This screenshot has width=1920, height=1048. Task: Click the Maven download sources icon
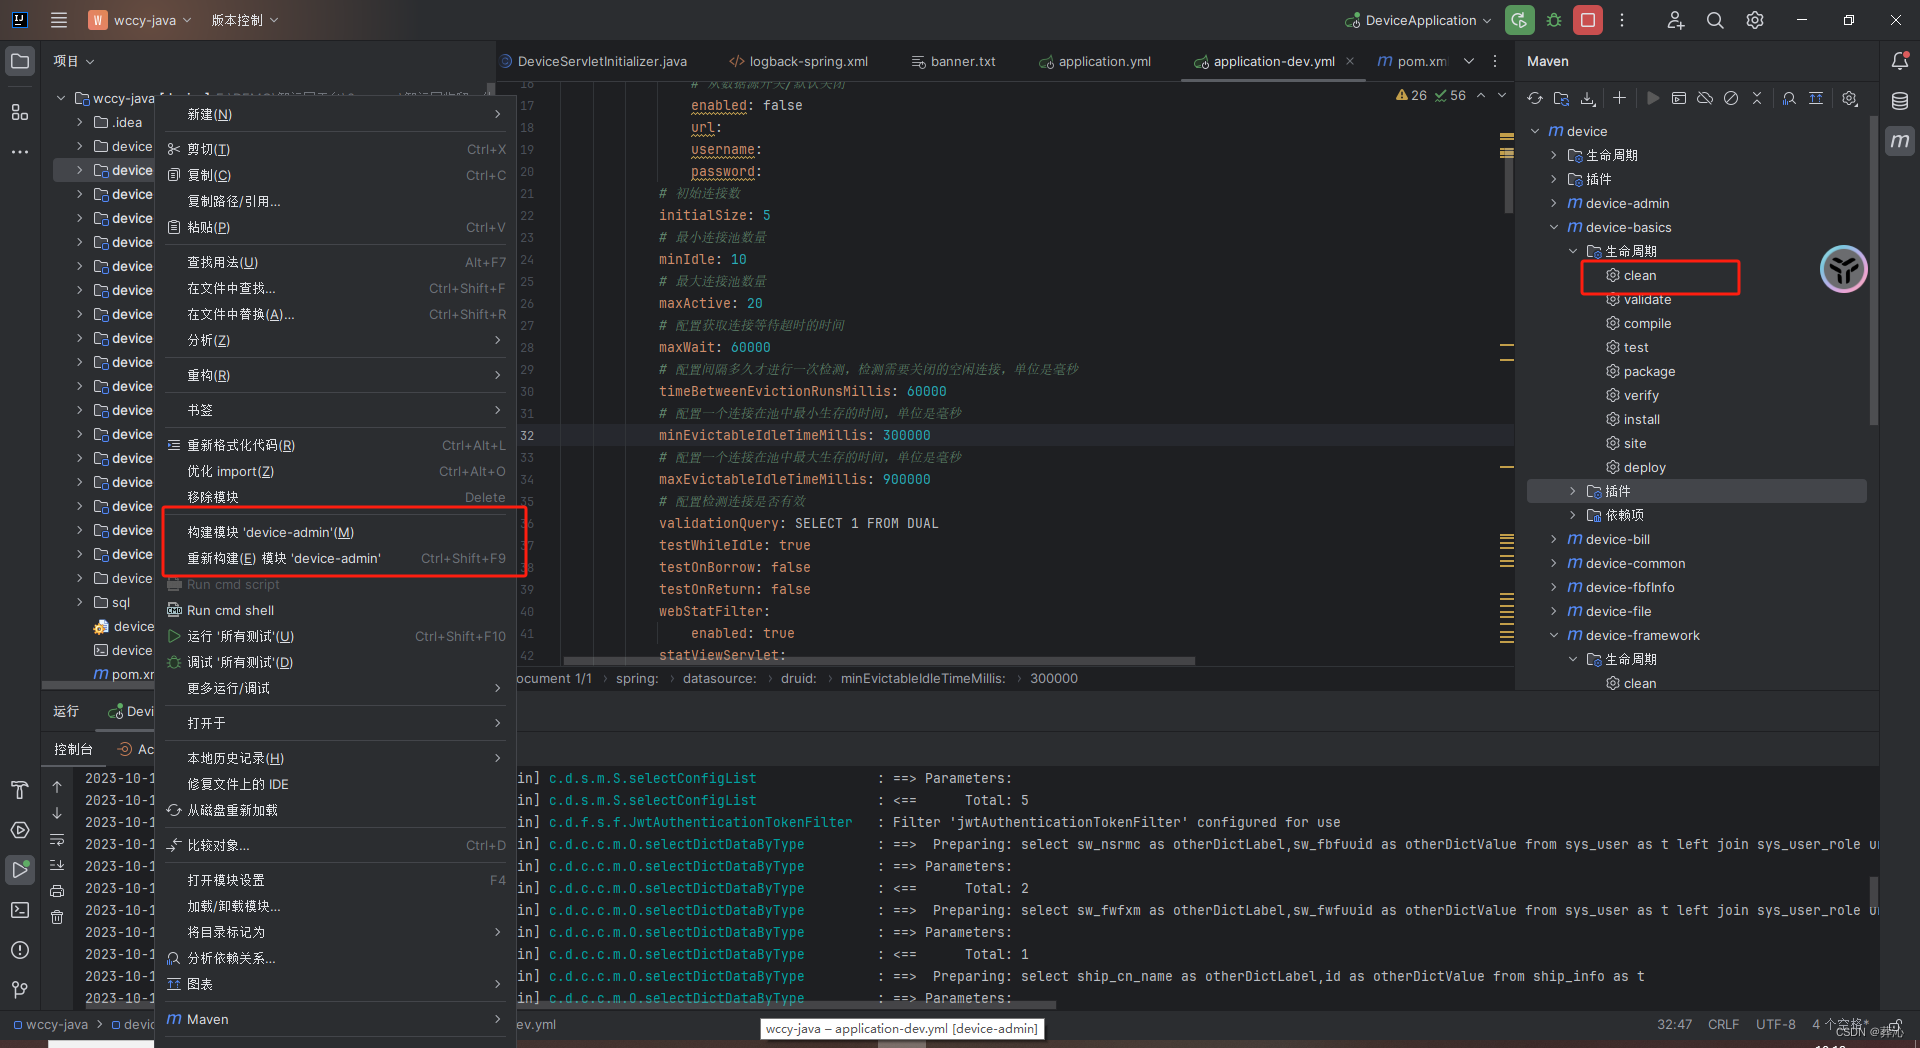pos(1588,98)
